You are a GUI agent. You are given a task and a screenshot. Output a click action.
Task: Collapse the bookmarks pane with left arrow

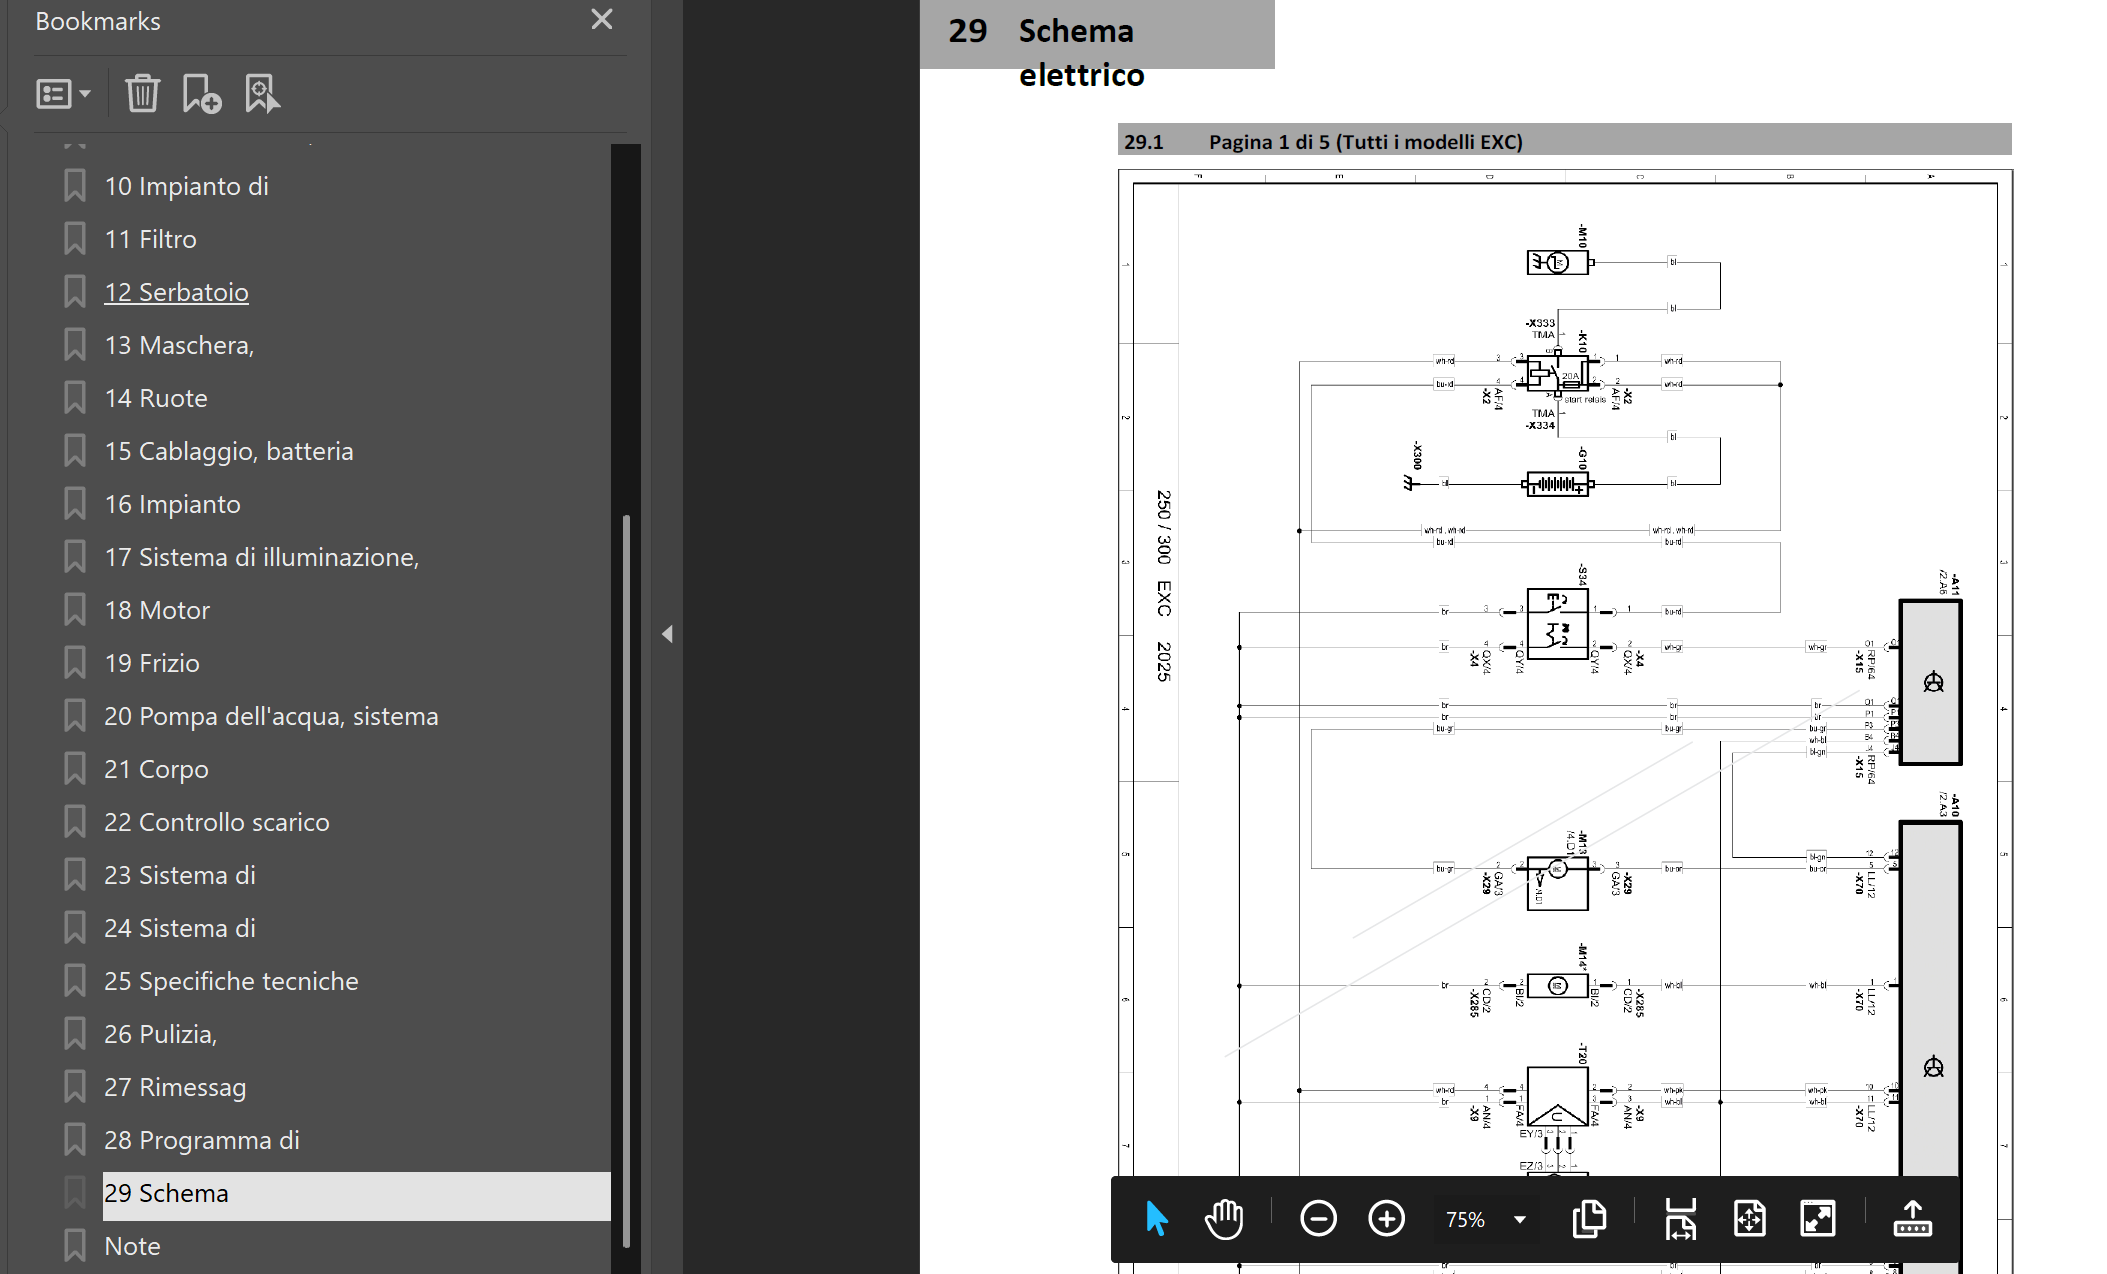click(667, 634)
